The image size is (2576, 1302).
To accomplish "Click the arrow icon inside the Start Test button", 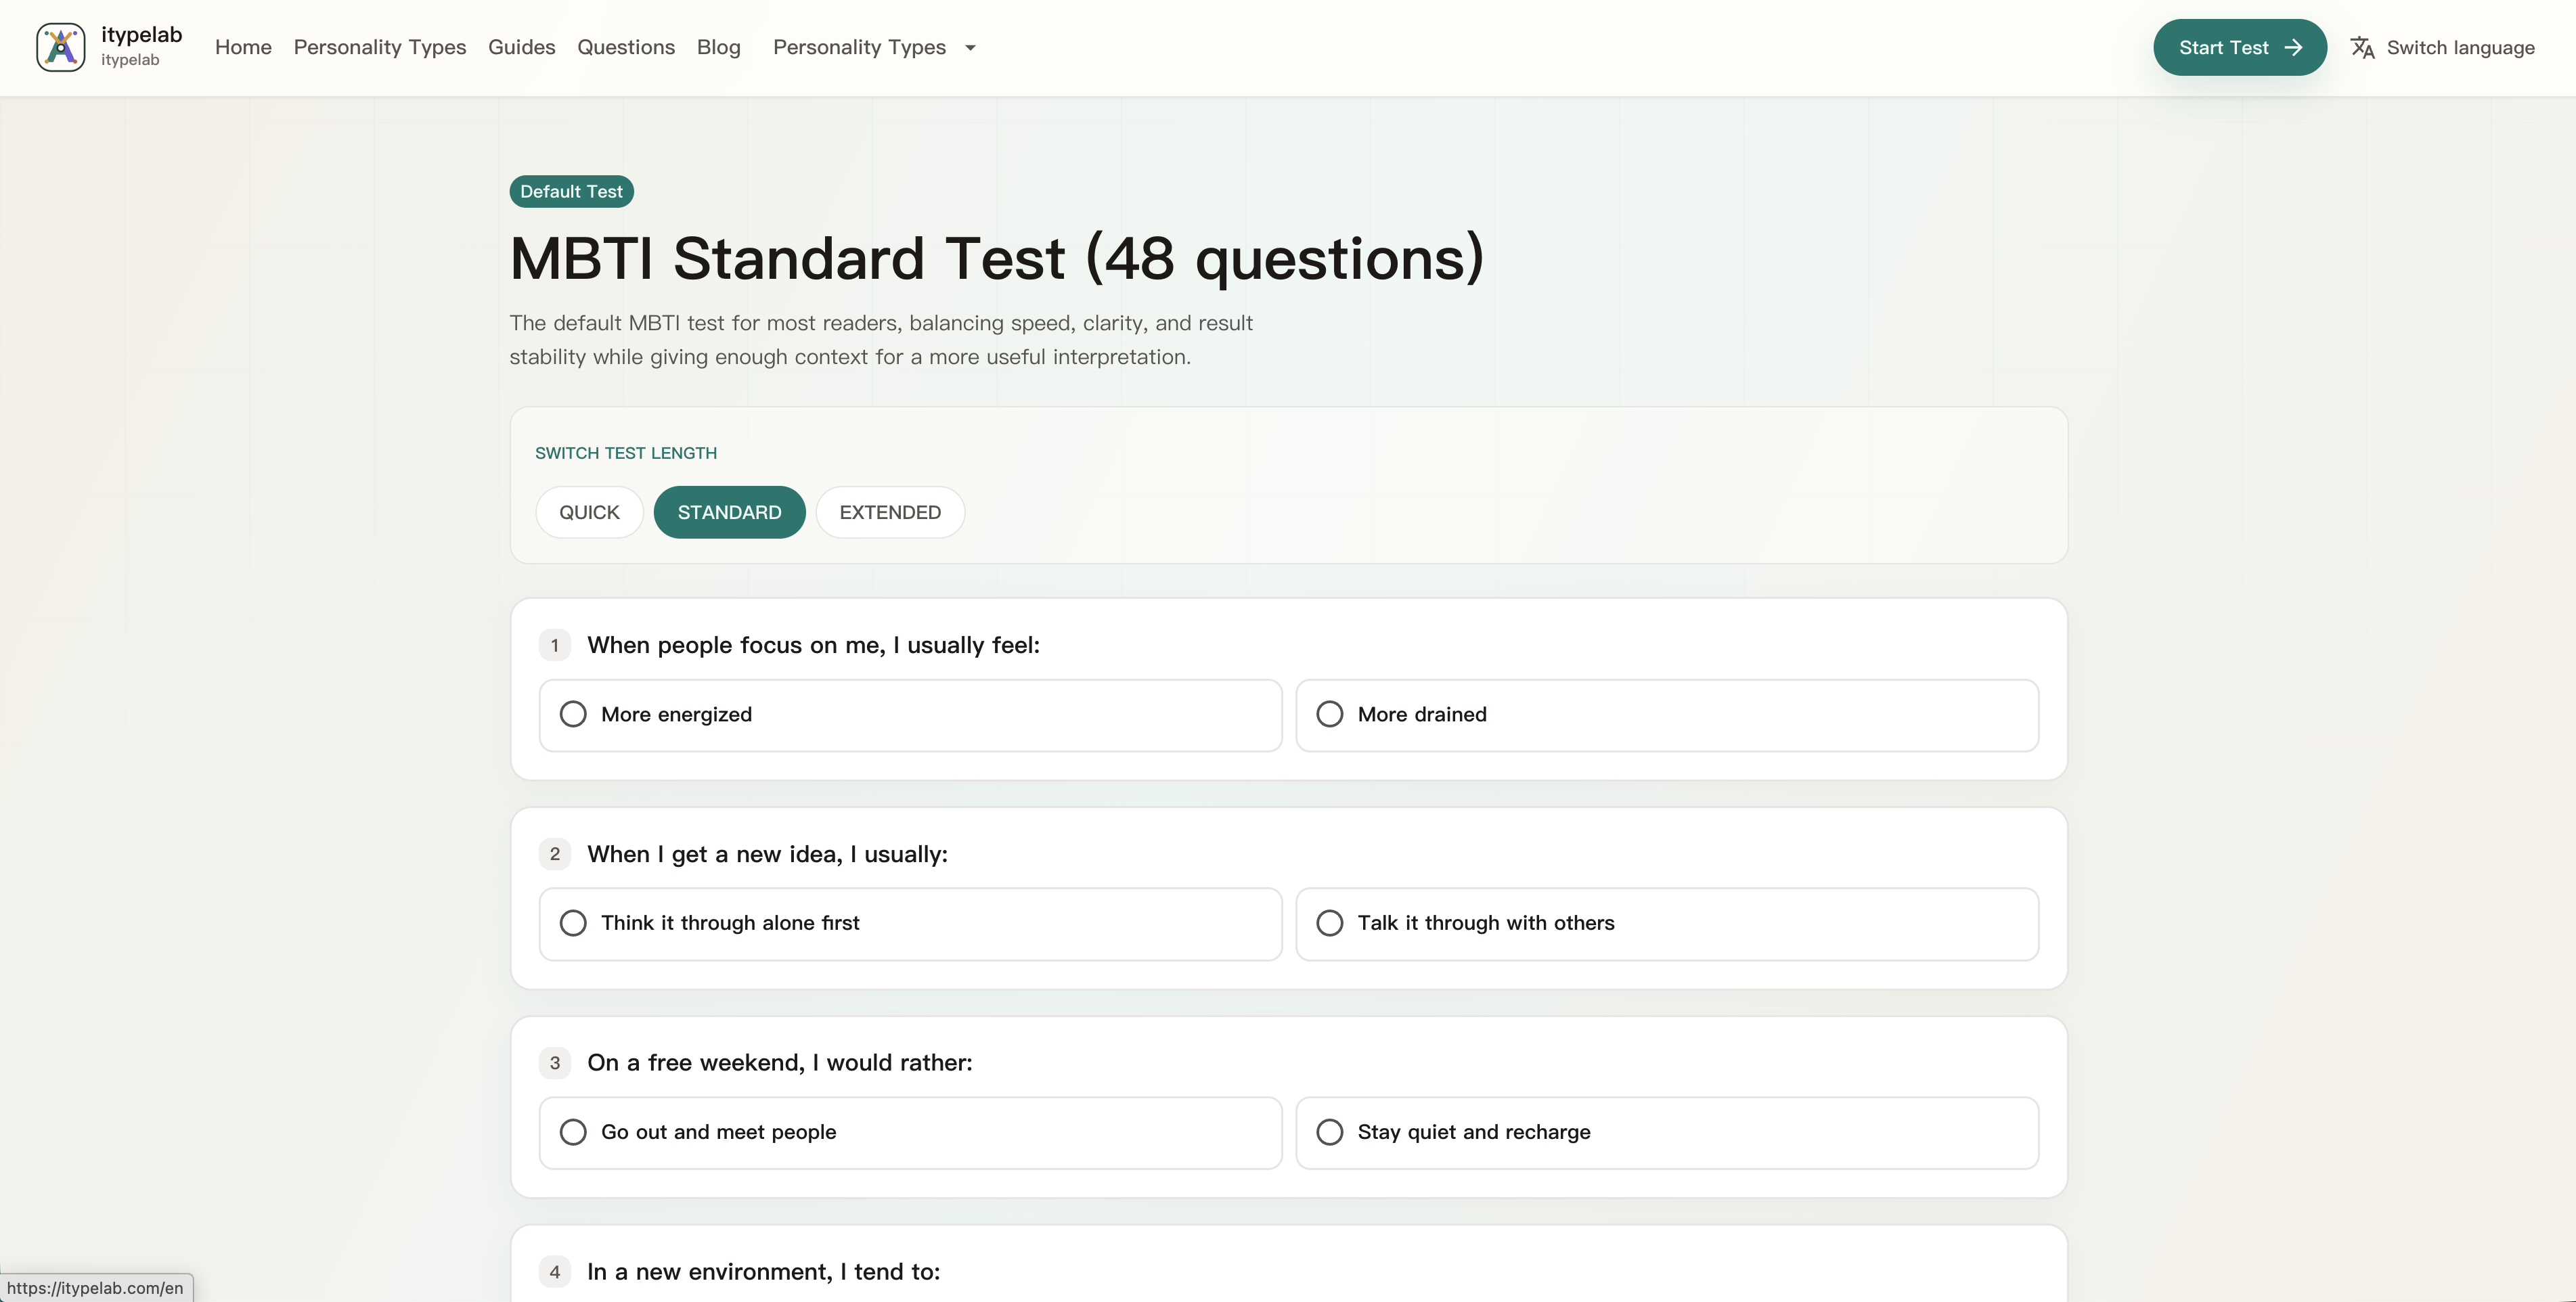I will 2293,47.
